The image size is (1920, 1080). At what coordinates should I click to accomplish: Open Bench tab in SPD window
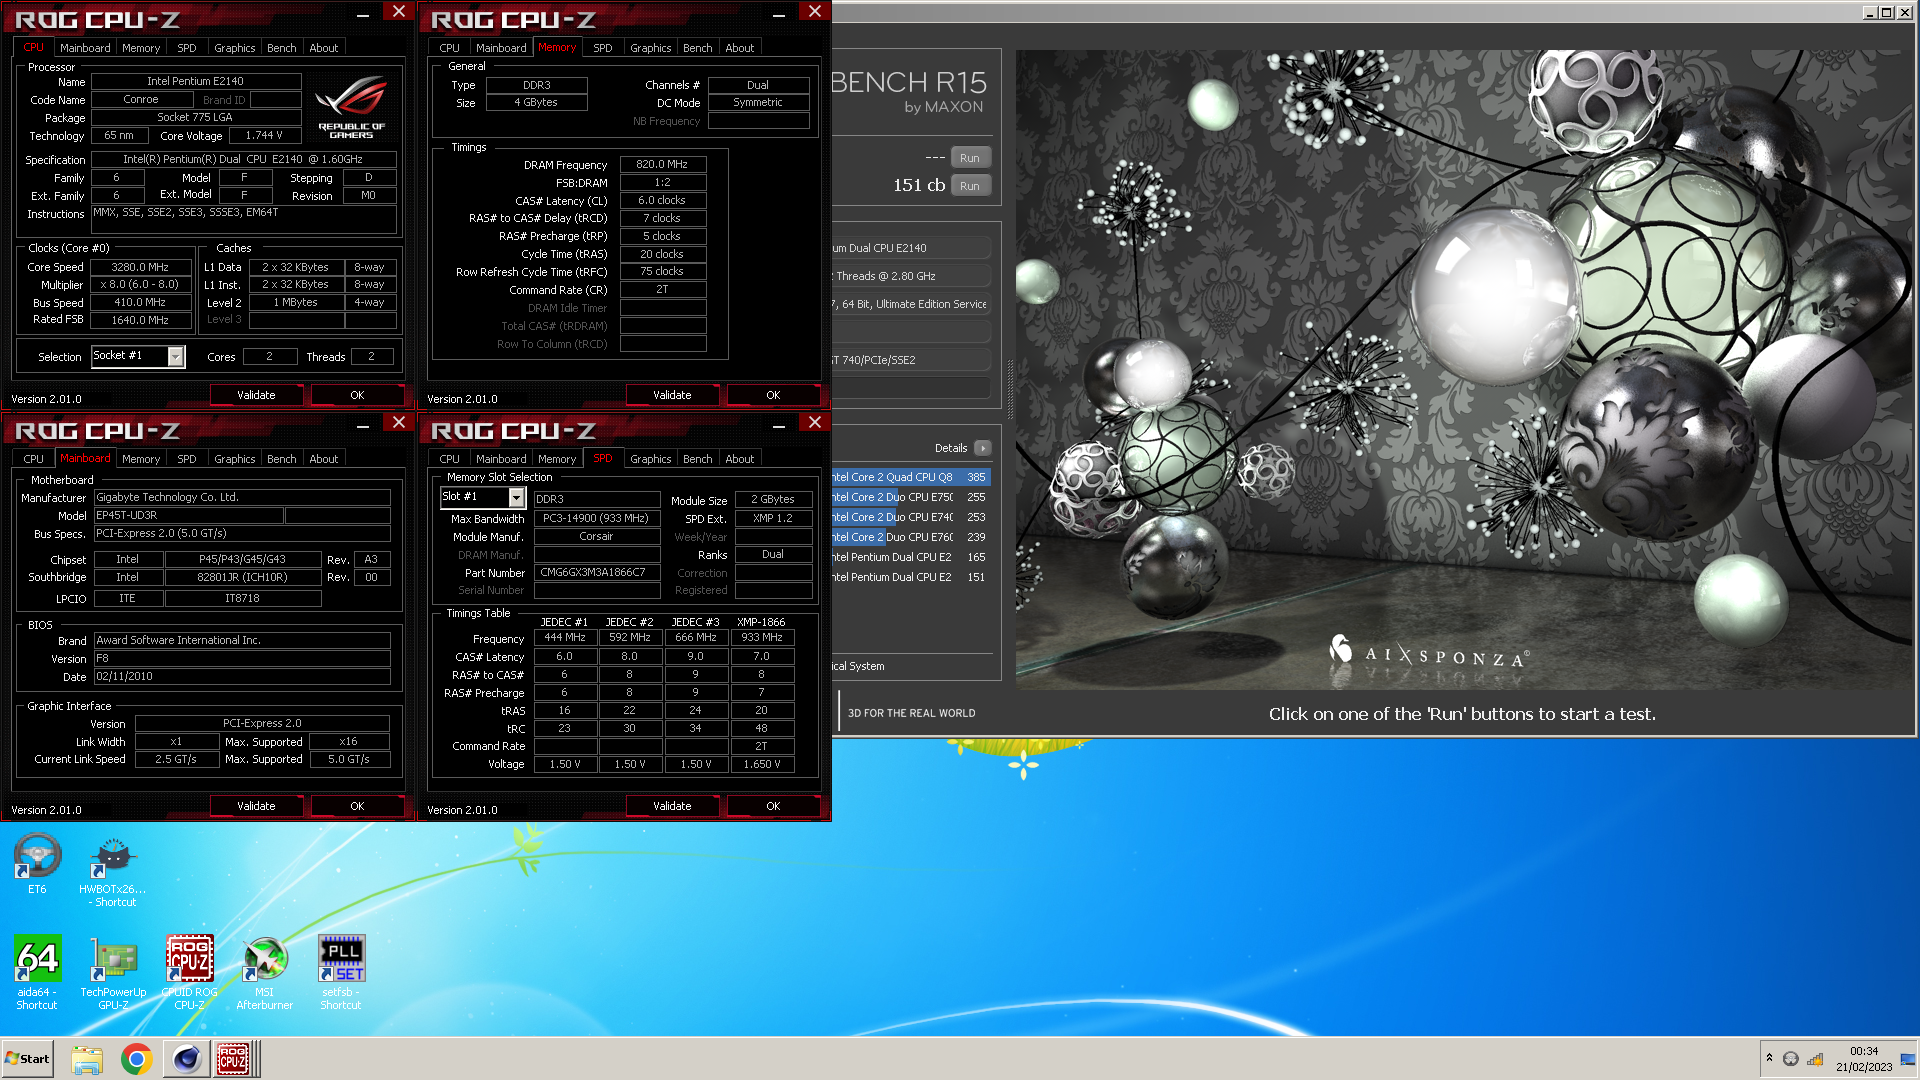pyautogui.click(x=698, y=459)
